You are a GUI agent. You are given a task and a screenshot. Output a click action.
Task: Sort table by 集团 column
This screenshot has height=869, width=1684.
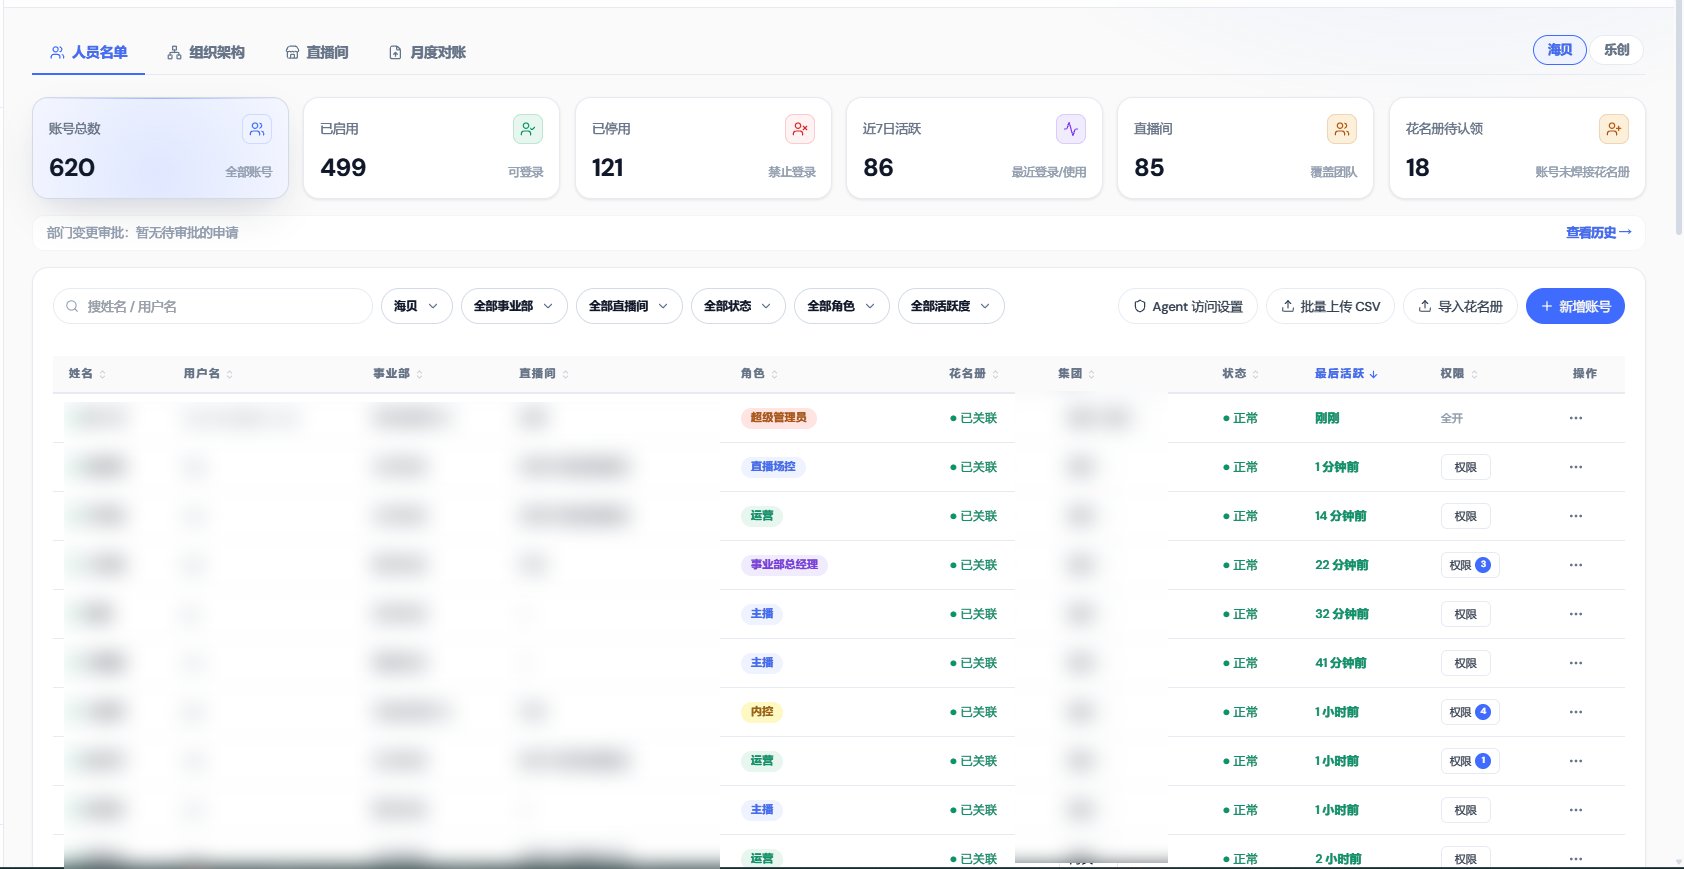point(1076,373)
